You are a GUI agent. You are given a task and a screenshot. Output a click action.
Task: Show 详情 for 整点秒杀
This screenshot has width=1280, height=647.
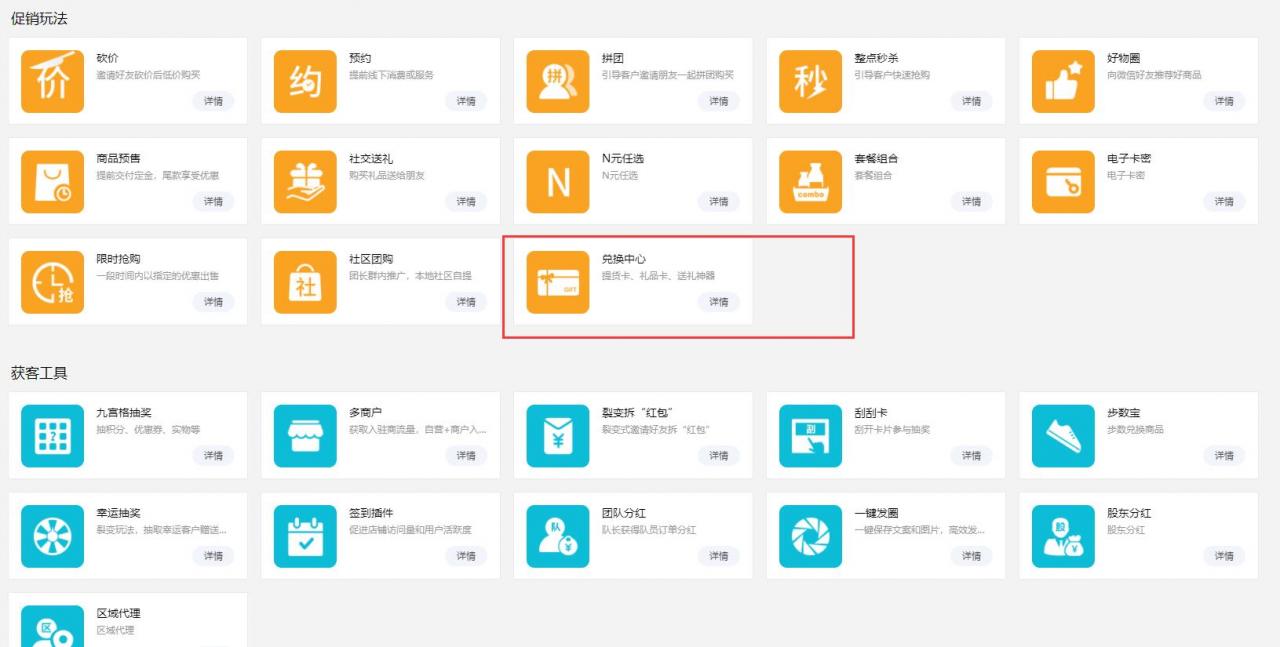click(971, 101)
